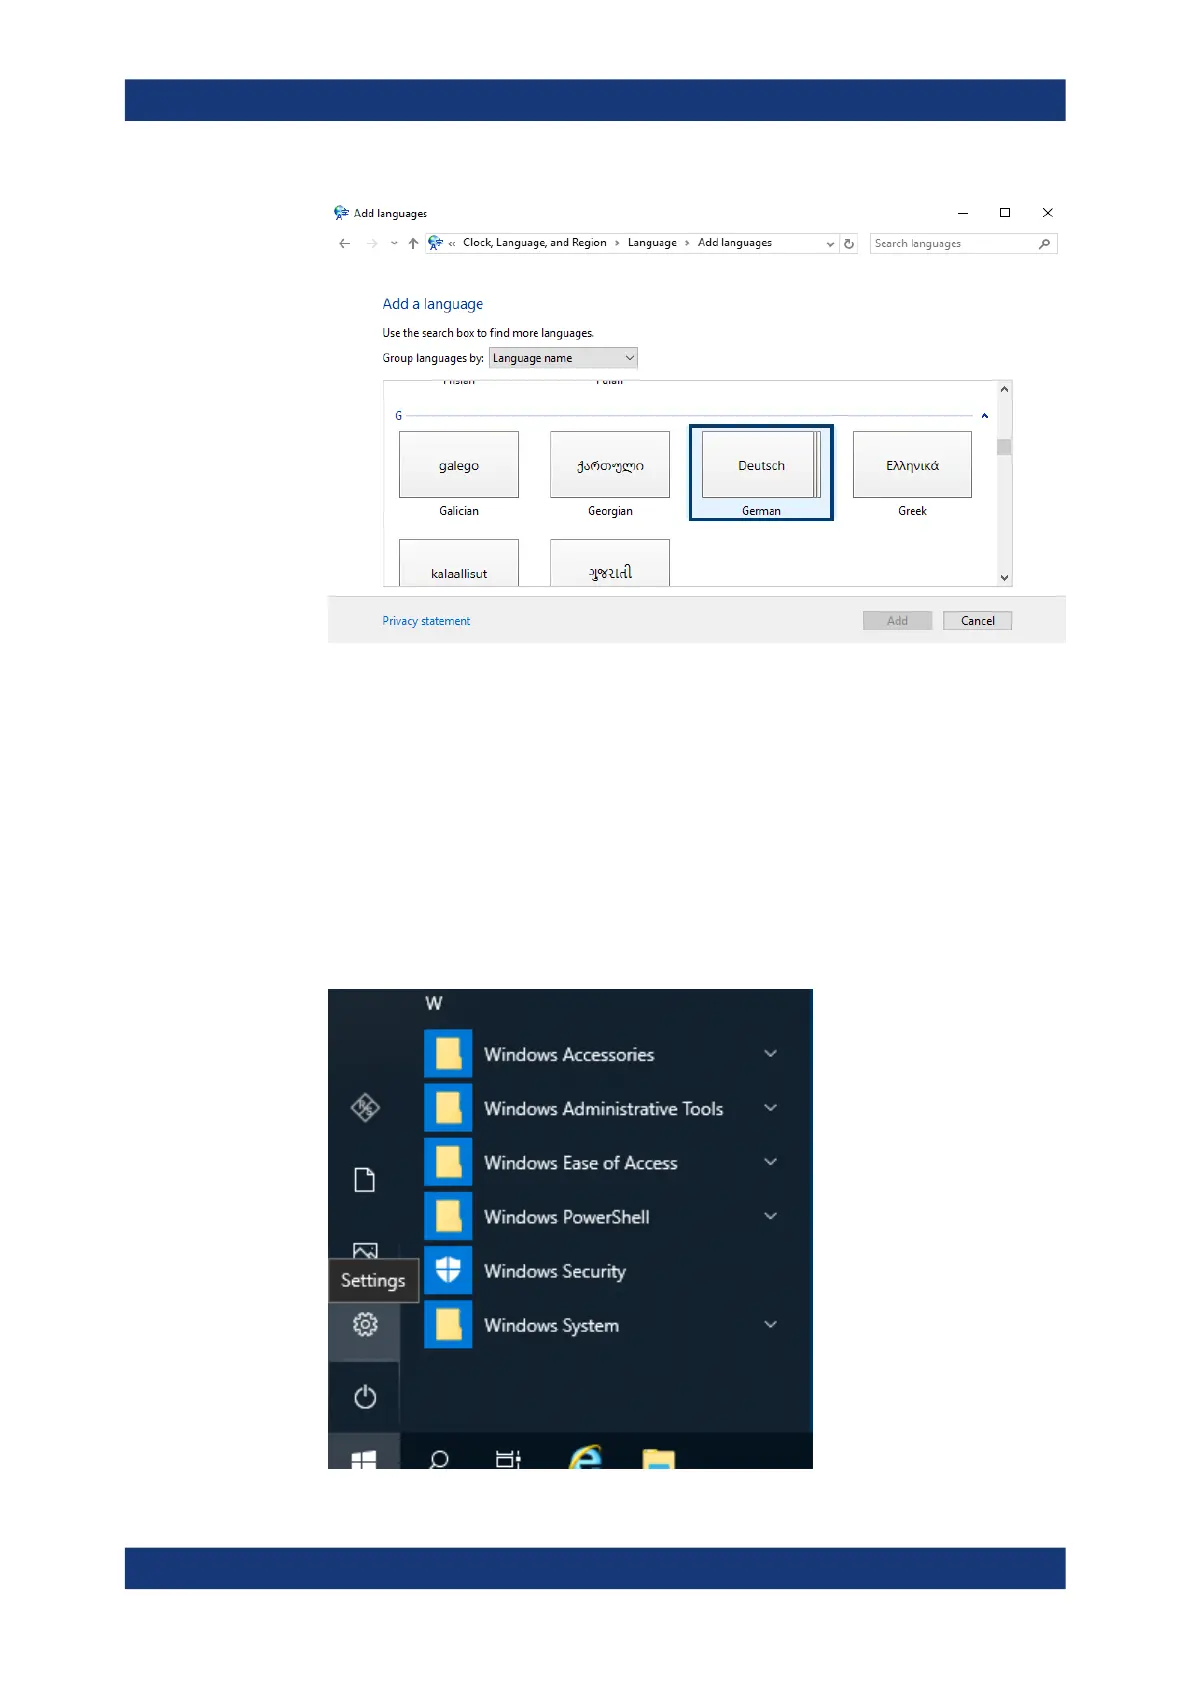Collapse the G language group

click(984, 416)
